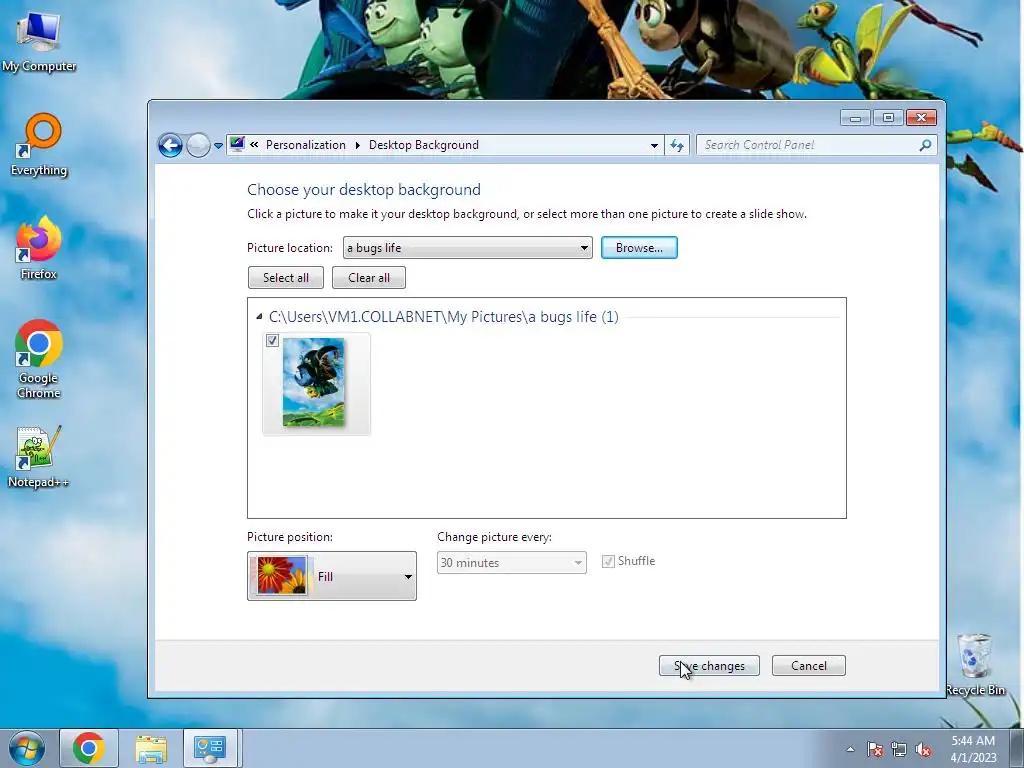Open Chrome from the taskbar
The height and width of the screenshot is (768, 1024).
click(x=89, y=748)
